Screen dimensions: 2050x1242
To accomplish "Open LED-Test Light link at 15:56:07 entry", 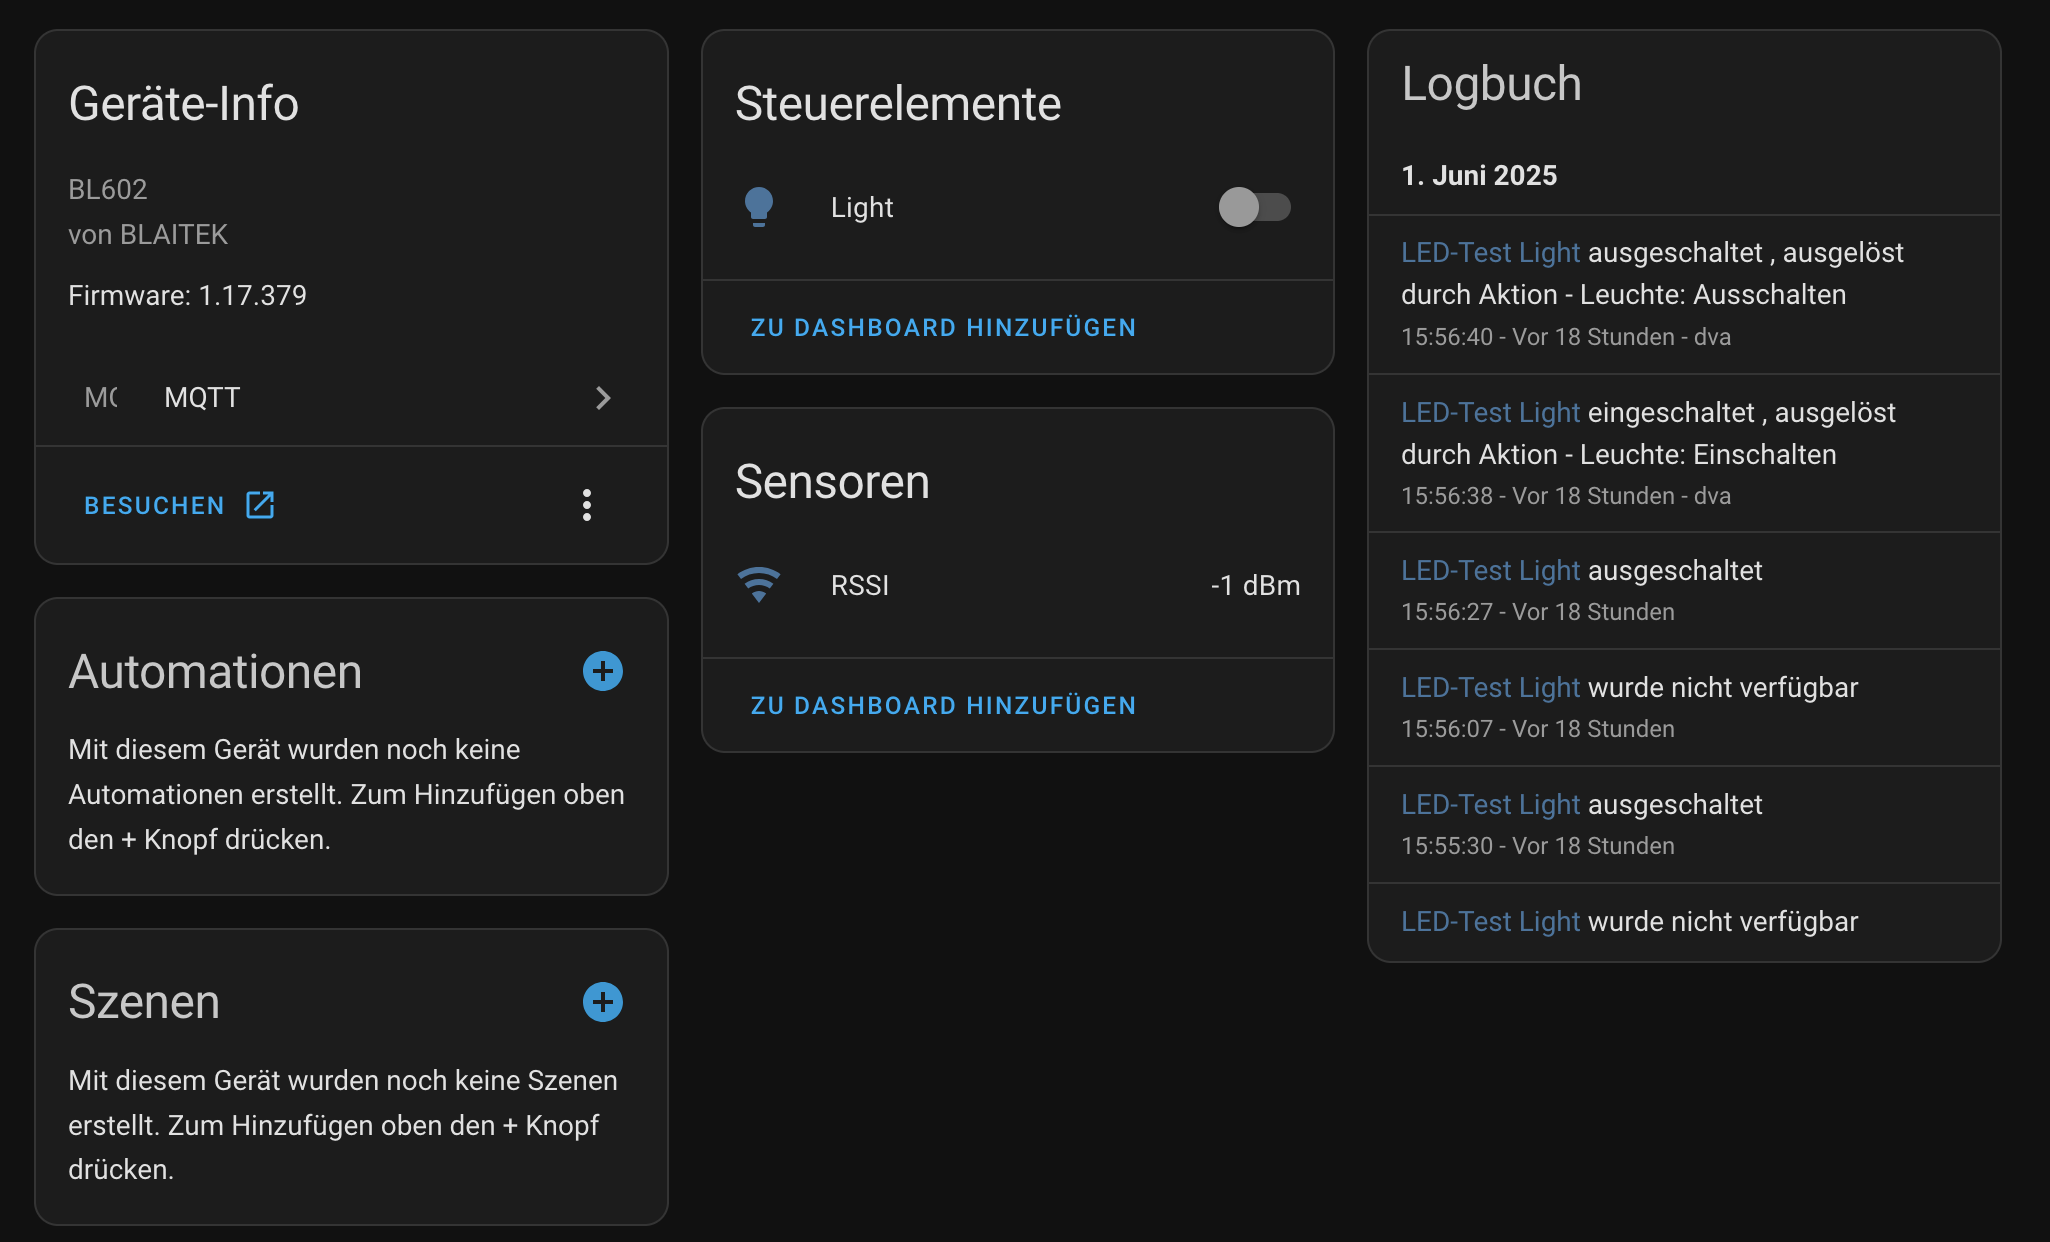I will point(1490,687).
